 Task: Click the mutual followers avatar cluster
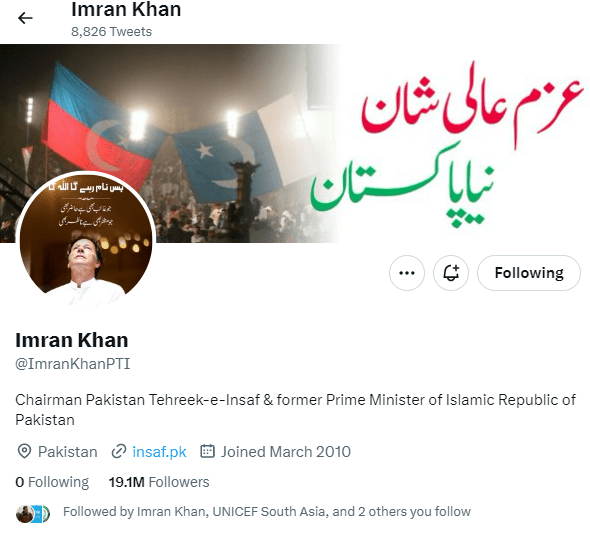click(x=33, y=514)
